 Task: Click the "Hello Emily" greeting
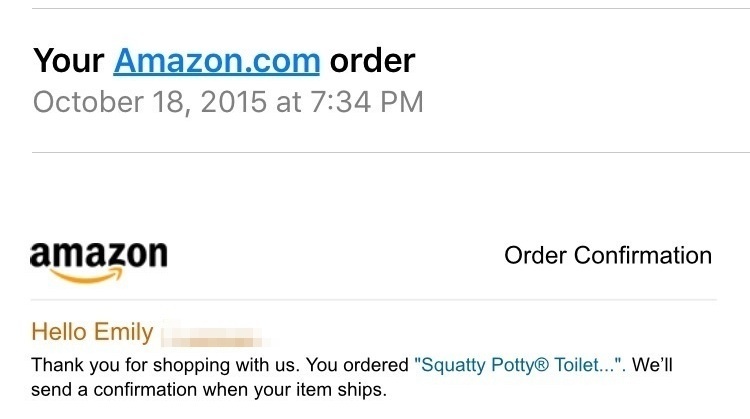pyautogui.click(x=92, y=332)
